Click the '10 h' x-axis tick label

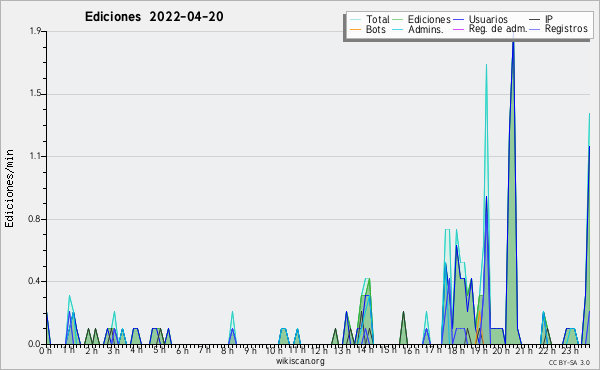274,351
